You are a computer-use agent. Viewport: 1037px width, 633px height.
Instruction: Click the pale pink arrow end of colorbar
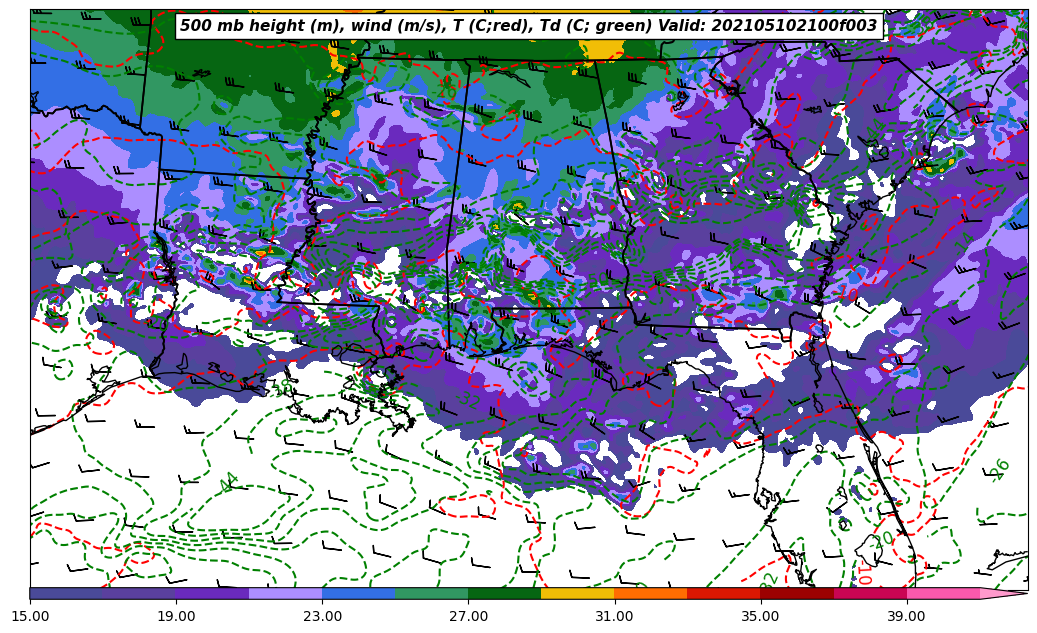(1003, 593)
